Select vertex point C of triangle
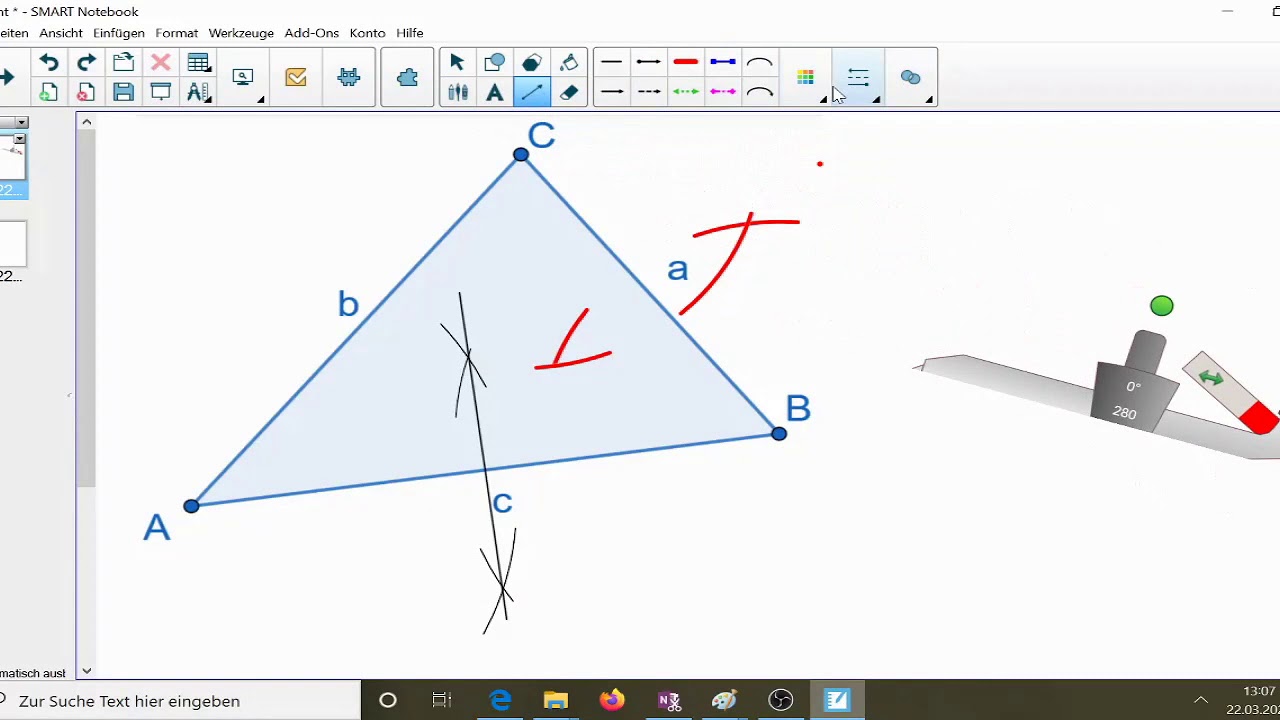Viewport: 1280px width, 720px height. [x=521, y=154]
